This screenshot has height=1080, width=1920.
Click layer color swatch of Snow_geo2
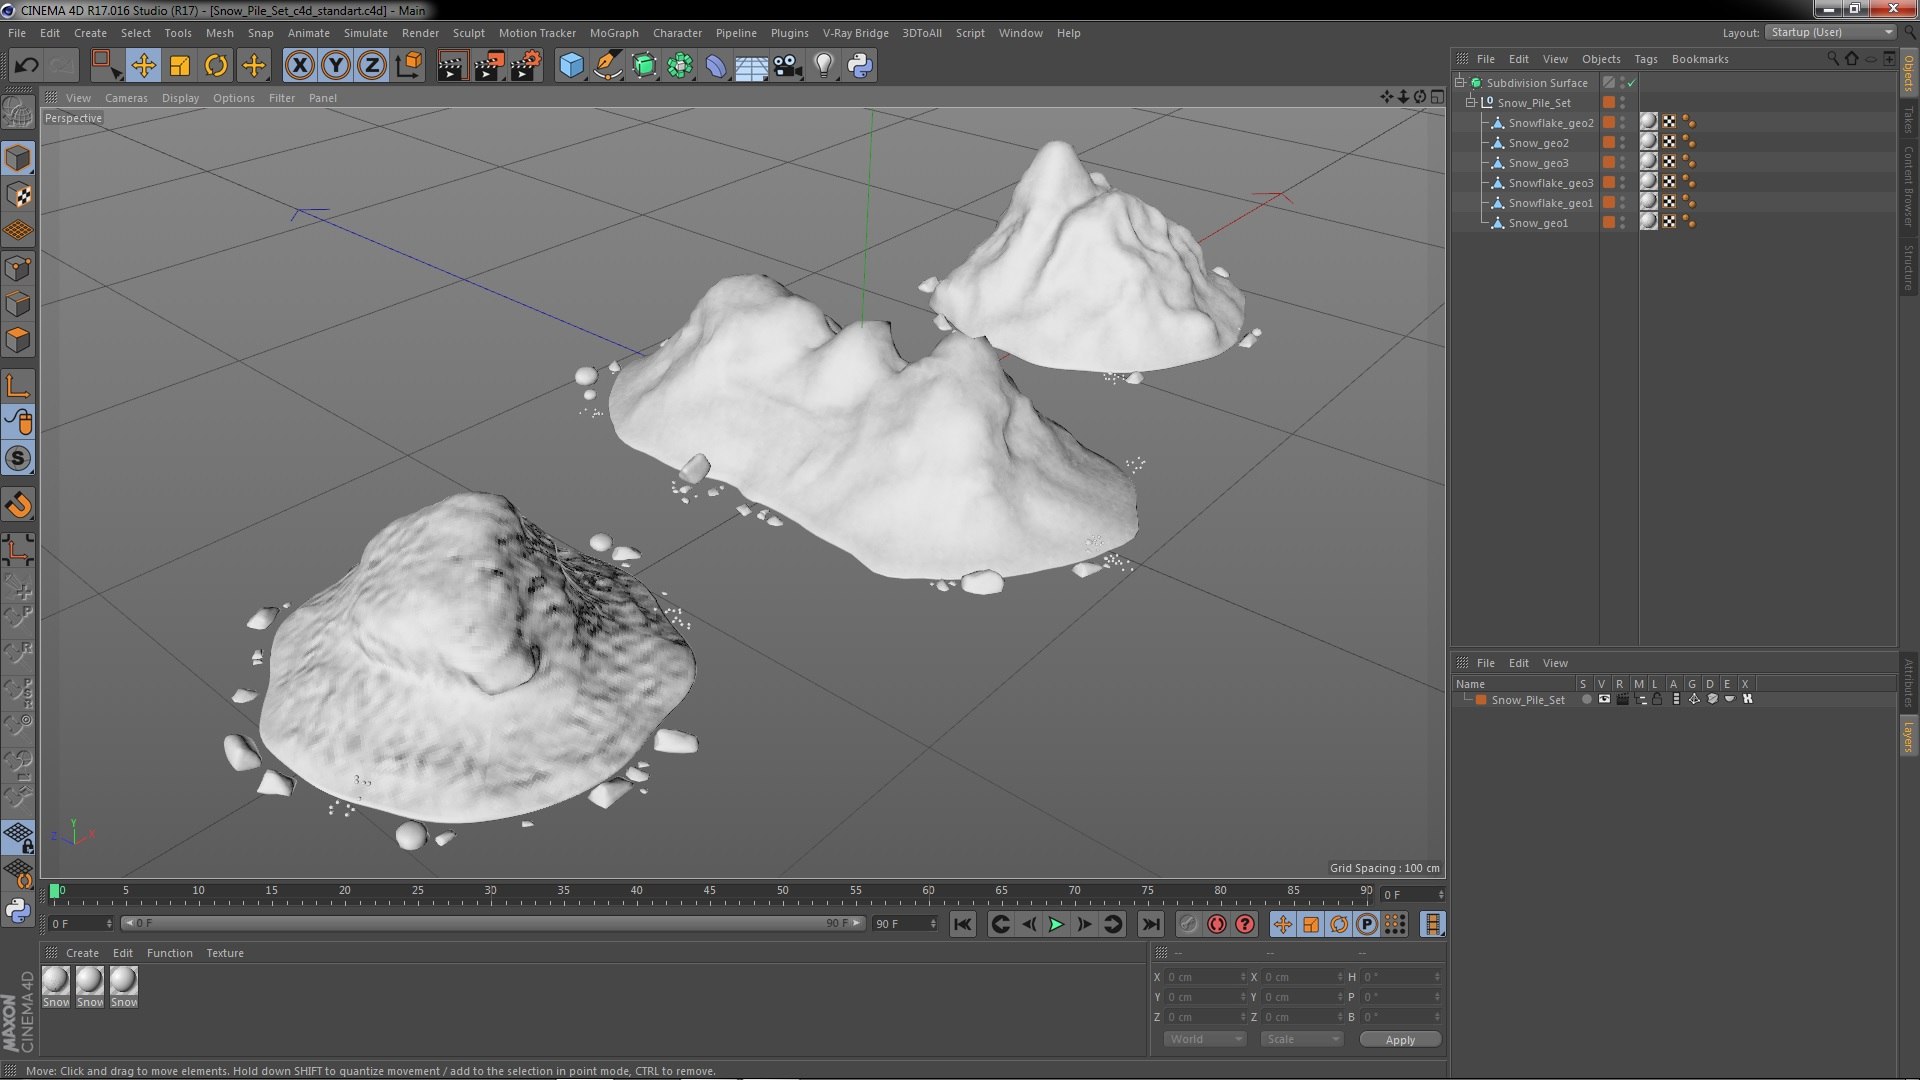(1608, 143)
